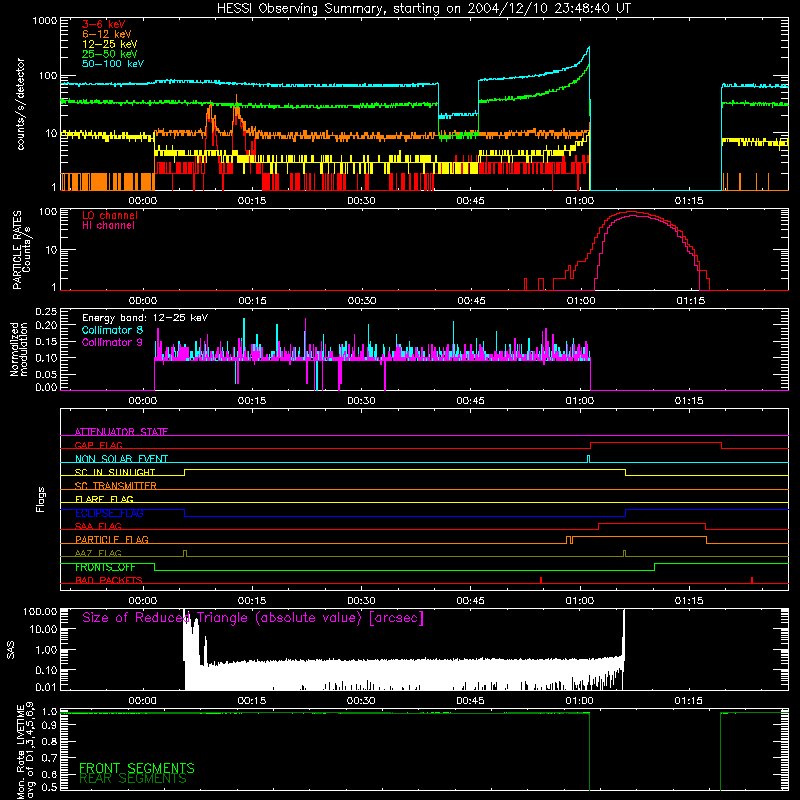The height and width of the screenshot is (800, 800).
Task: Click the Flags panel axis label
Action: [x=41, y=499]
